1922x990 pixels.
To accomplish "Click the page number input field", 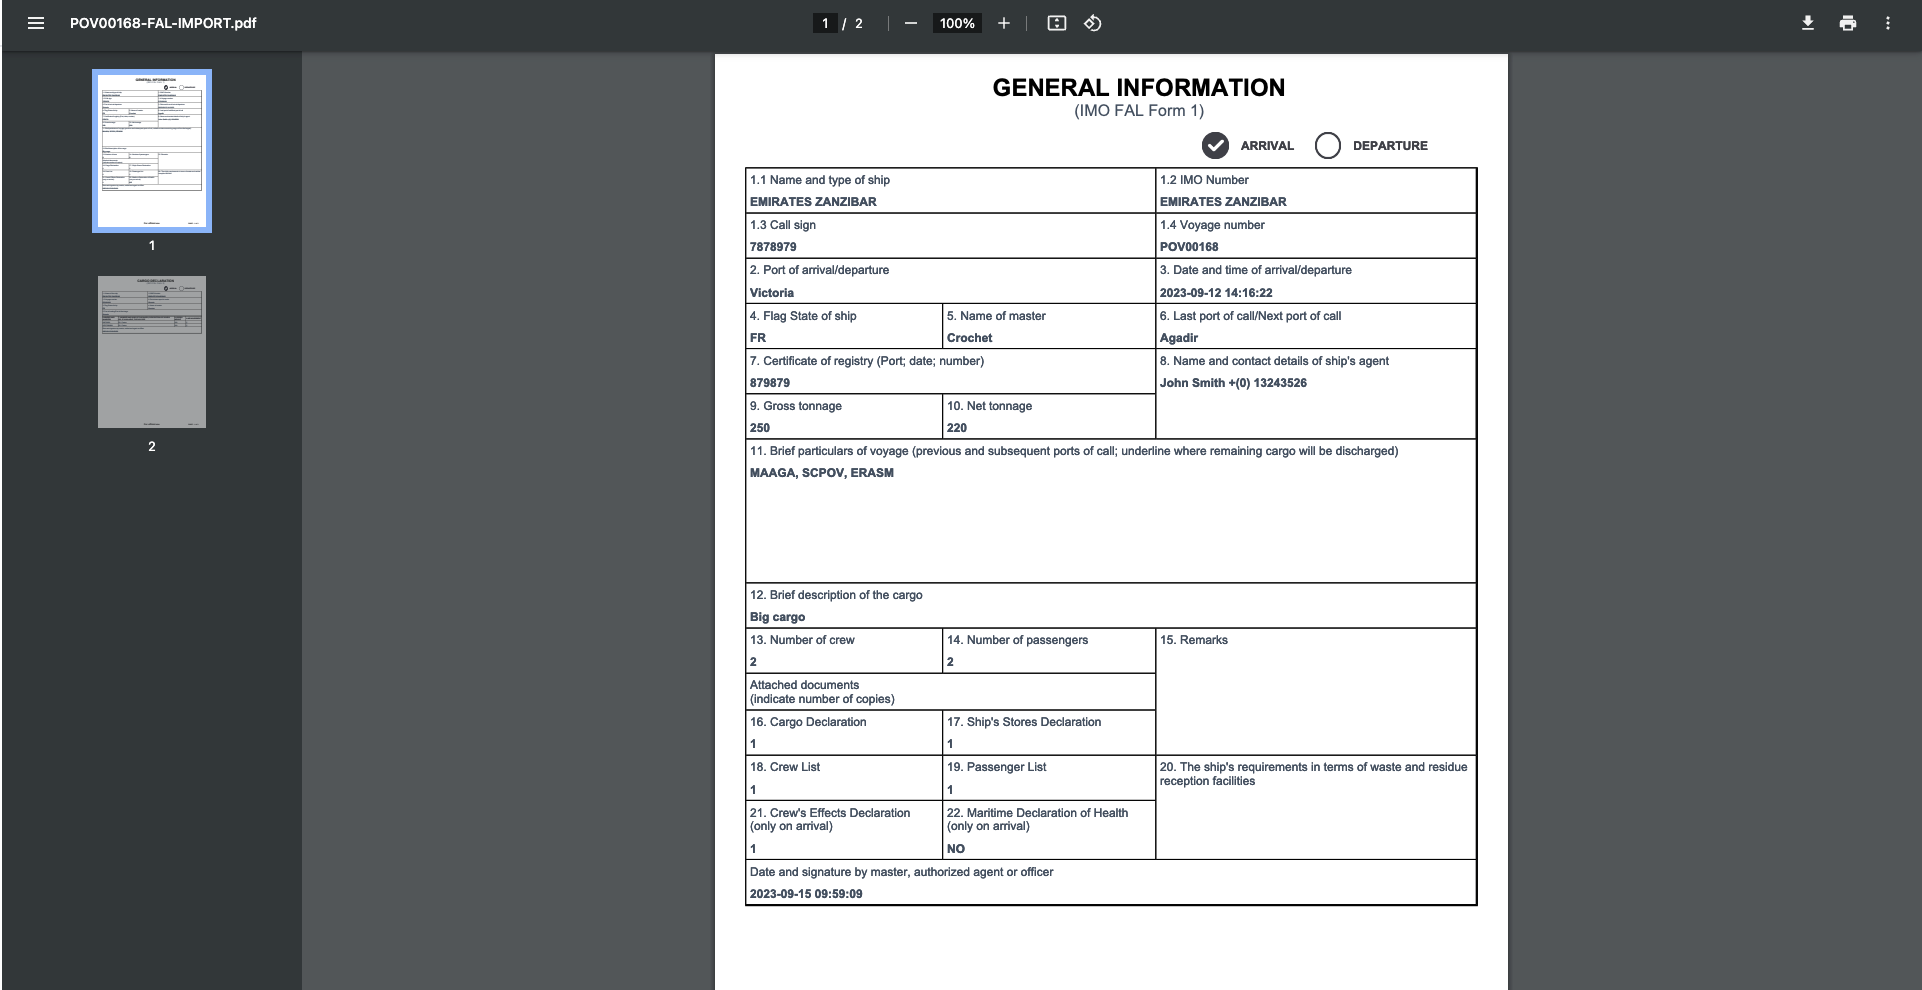I will click(825, 23).
